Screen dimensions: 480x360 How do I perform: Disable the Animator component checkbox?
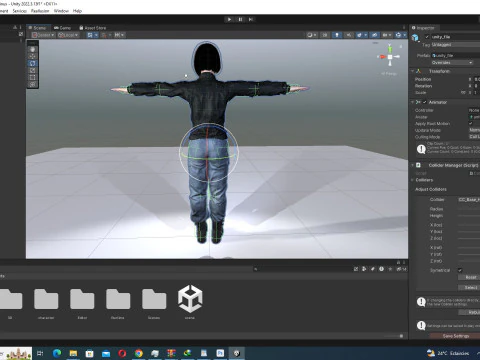point(425,102)
